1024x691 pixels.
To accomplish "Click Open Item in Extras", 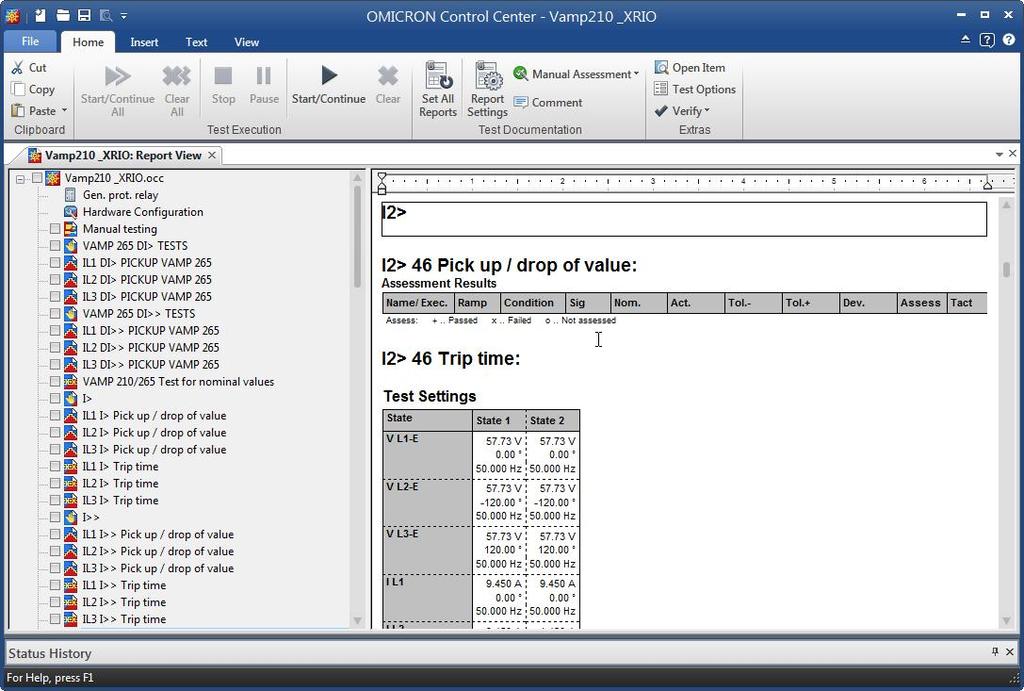I will 690,68.
